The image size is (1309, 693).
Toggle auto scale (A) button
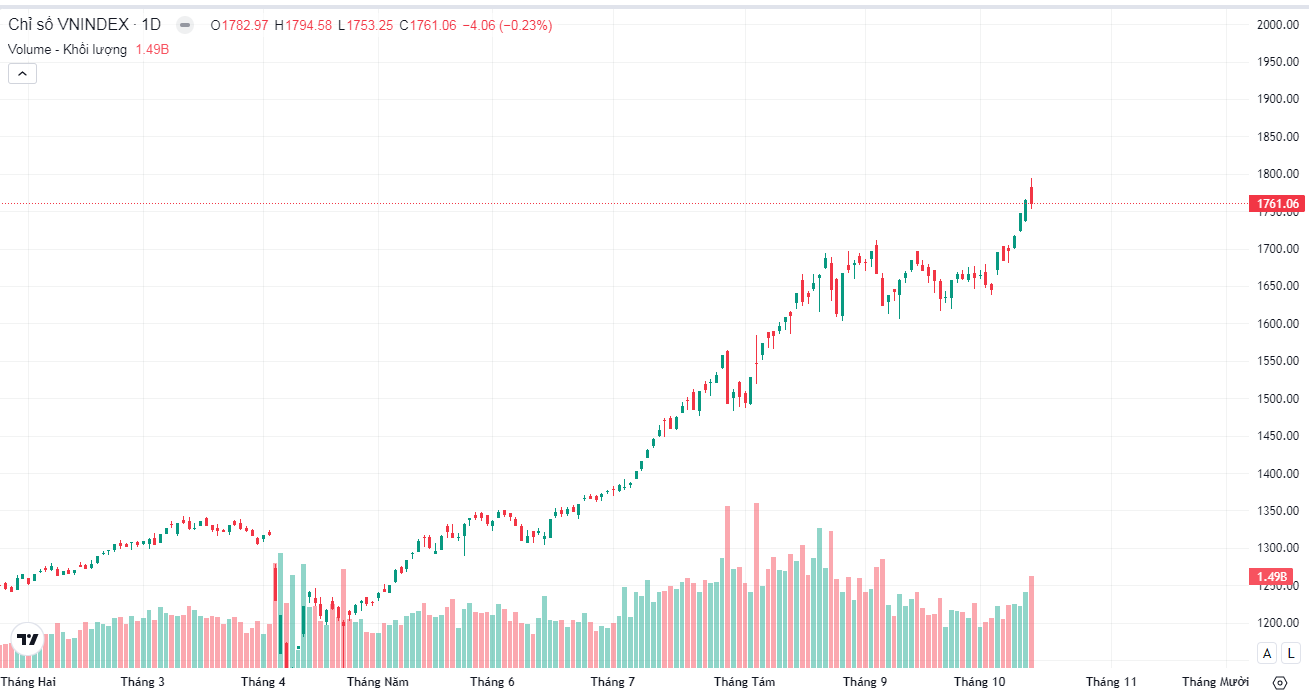pyautogui.click(x=1267, y=653)
